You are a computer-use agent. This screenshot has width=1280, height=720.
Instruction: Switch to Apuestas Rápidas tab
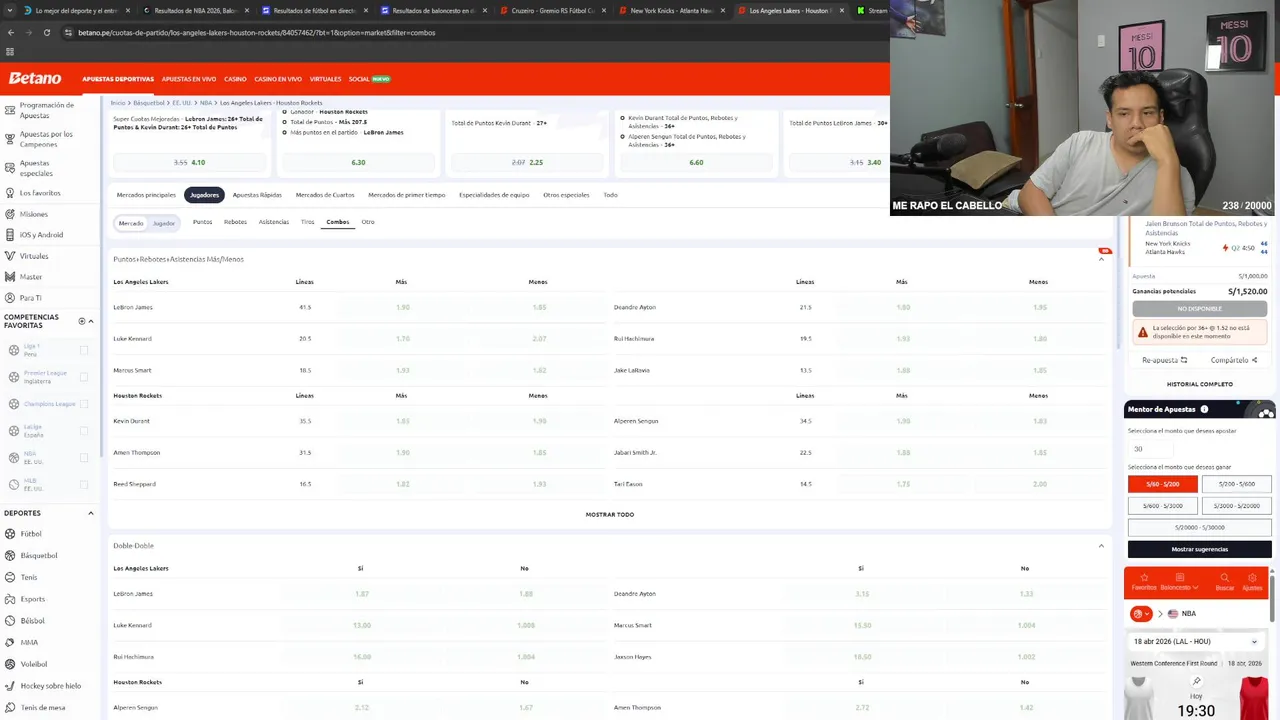(257, 195)
